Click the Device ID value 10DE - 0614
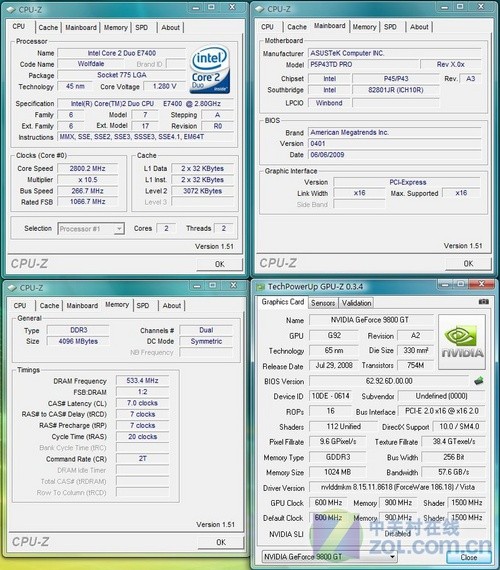The width and height of the screenshot is (500, 570). pyautogui.click(x=331, y=396)
